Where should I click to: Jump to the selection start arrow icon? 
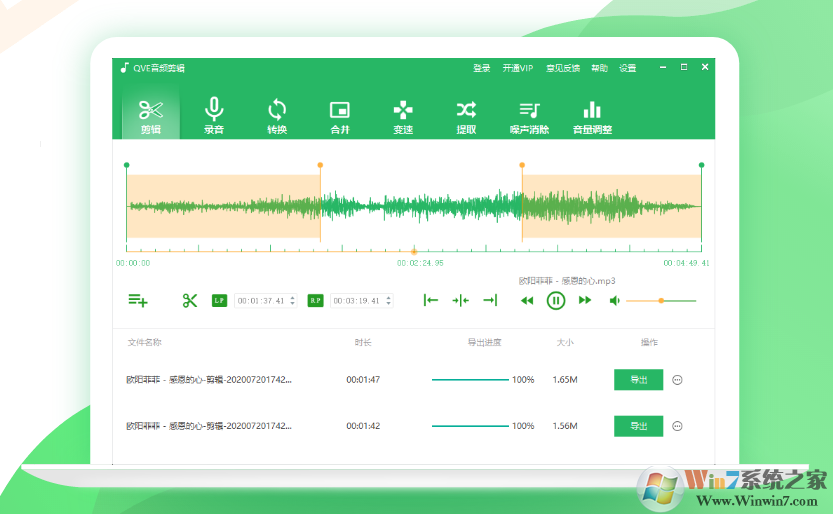pyautogui.click(x=431, y=300)
